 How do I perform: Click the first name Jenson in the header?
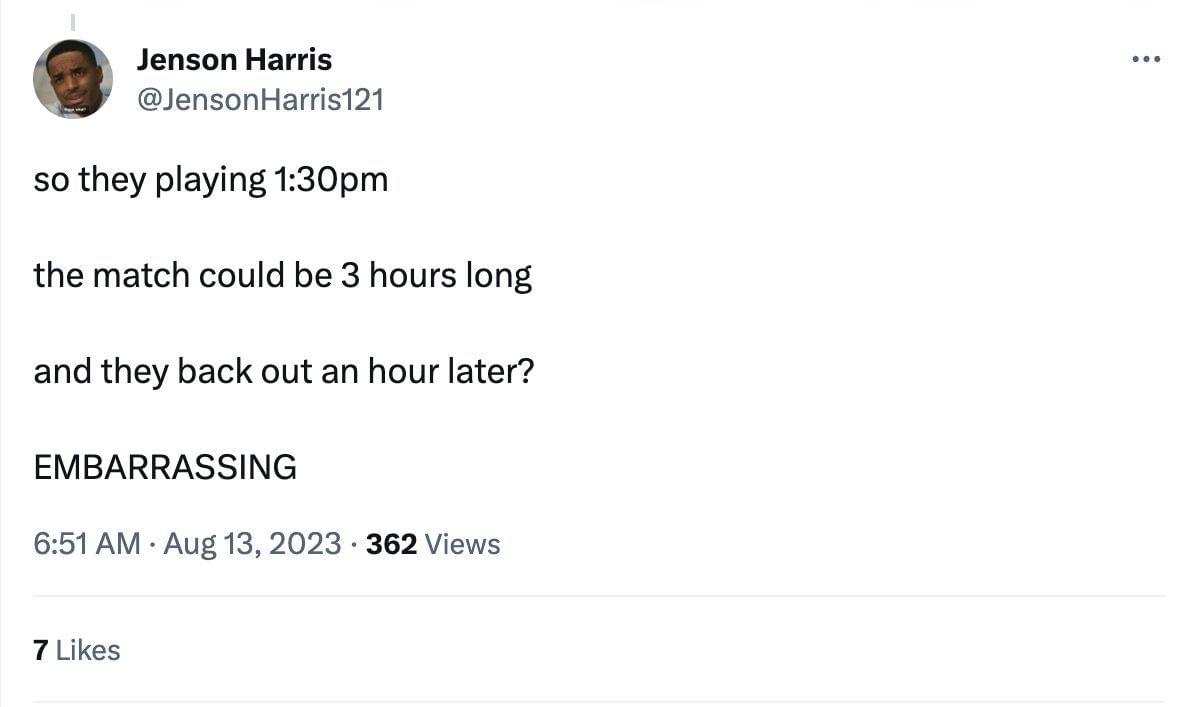179,60
